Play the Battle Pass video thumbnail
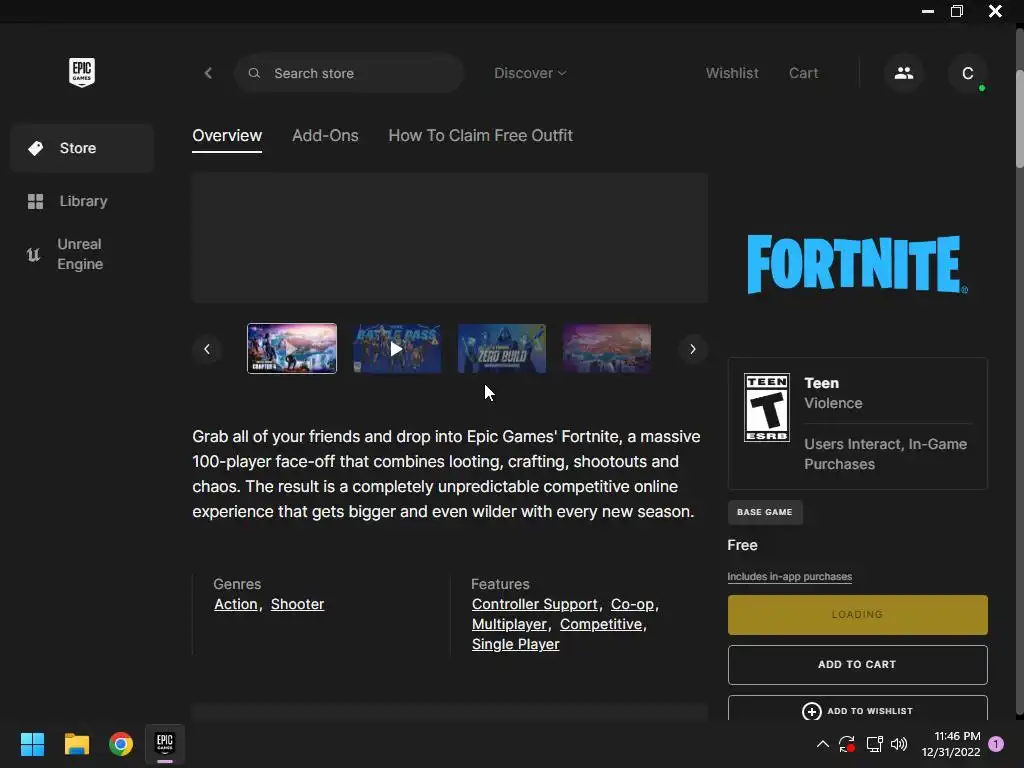The height and width of the screenshot is (768, 1024). point(396,349)
